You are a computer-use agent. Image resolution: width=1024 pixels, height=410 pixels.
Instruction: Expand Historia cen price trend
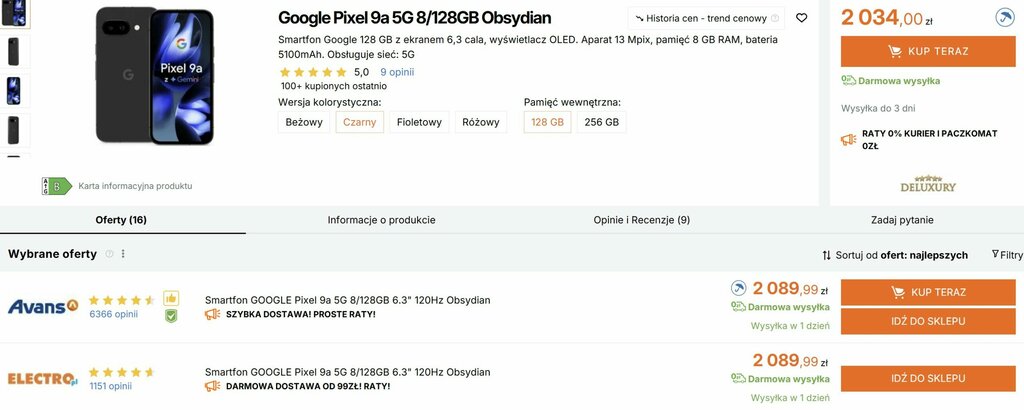(x=706, y=18)
